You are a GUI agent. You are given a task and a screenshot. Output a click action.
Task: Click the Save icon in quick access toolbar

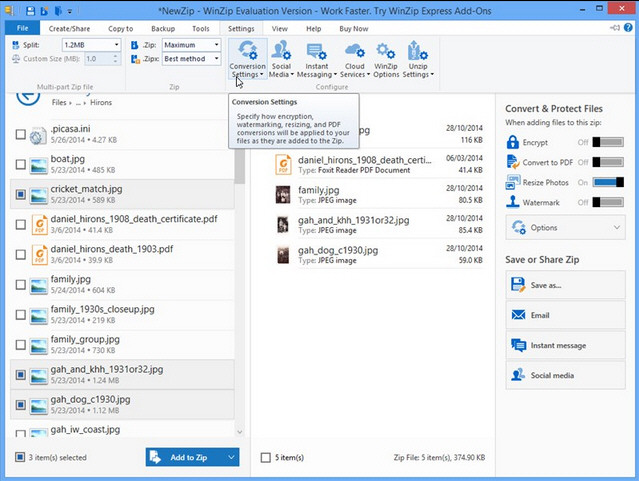[x=31, y=11]
